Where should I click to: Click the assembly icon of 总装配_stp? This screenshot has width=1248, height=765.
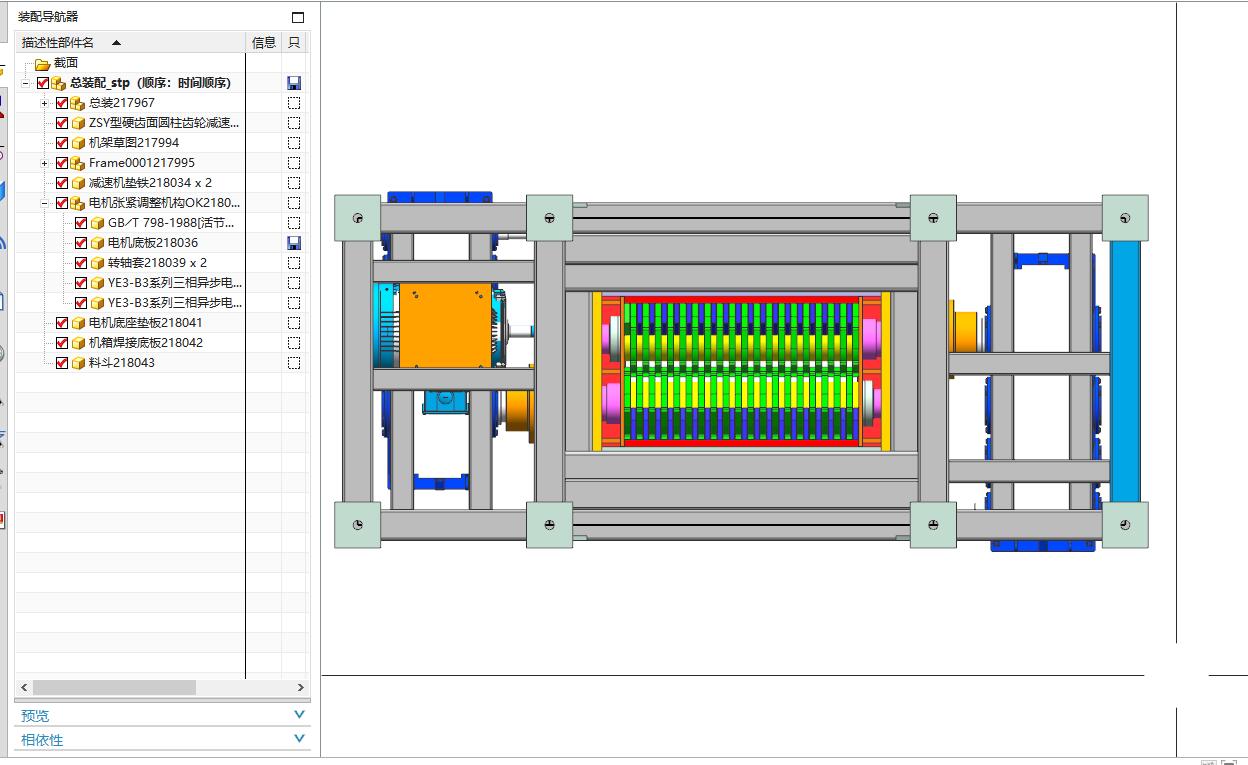(x=58, y=83)
